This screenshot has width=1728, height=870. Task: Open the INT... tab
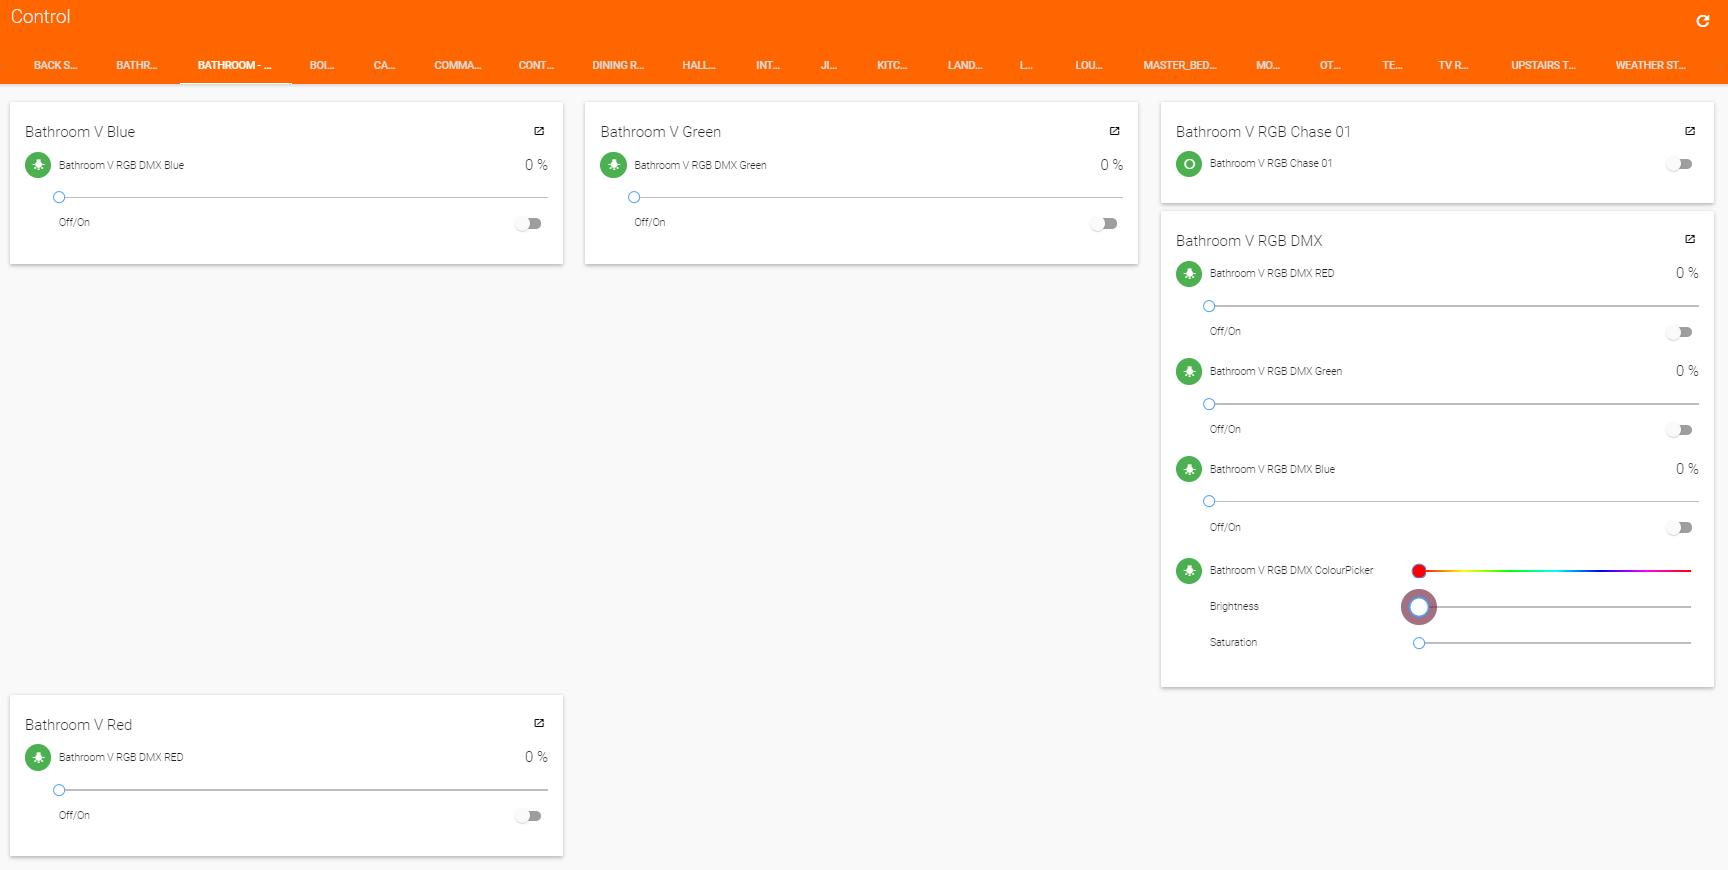[x=768, y=65]
